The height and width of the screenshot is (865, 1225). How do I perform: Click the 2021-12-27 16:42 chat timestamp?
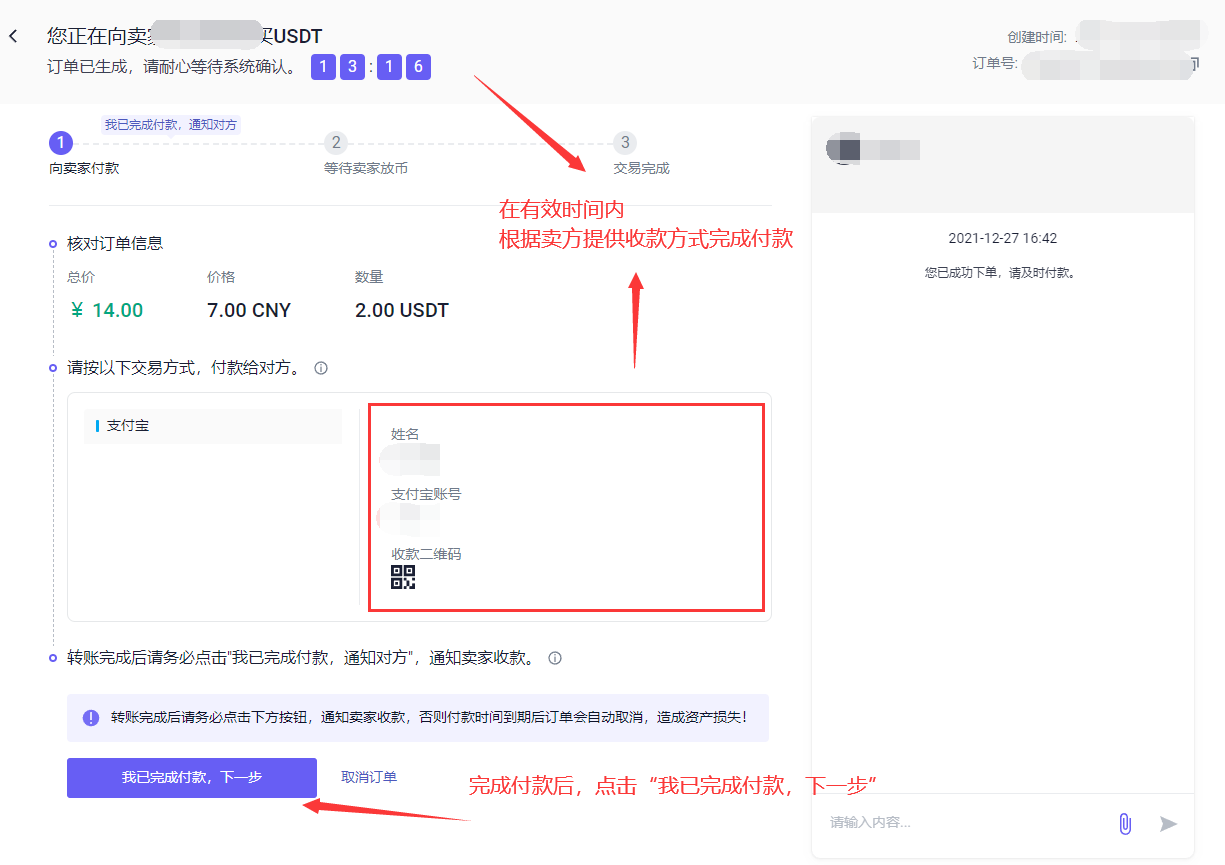[1003, 238]
